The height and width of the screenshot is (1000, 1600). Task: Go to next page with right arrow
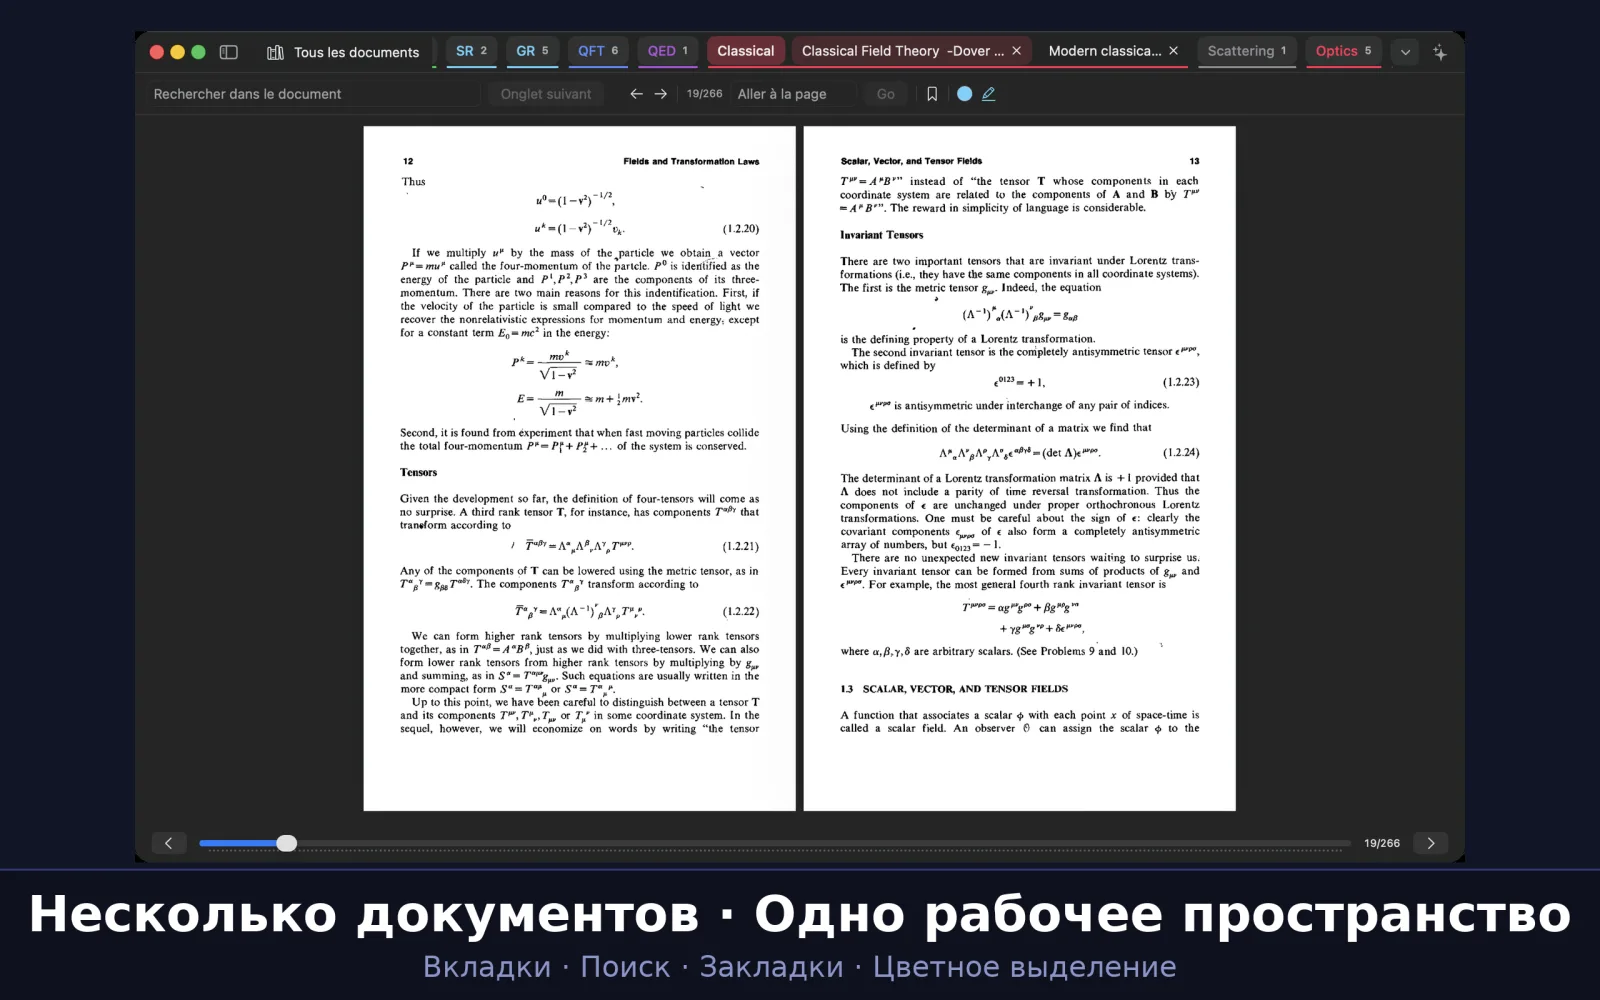(x=661, y=94)
